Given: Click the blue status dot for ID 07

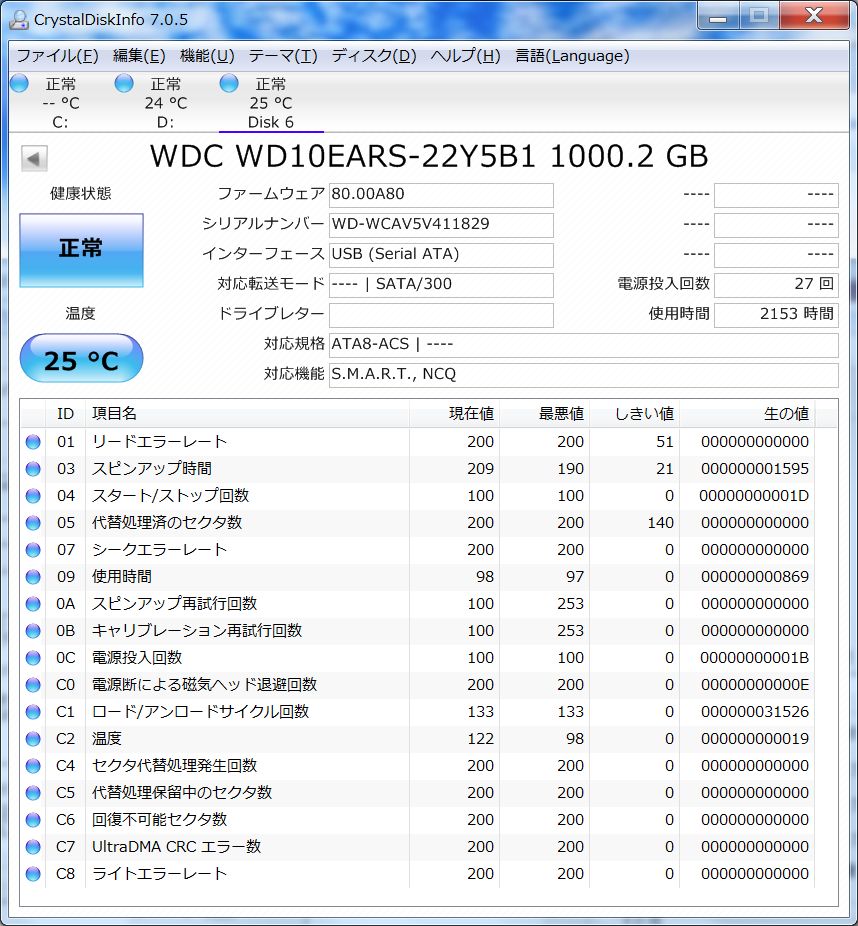Looking at the screenshot, I should click(33, 550).
